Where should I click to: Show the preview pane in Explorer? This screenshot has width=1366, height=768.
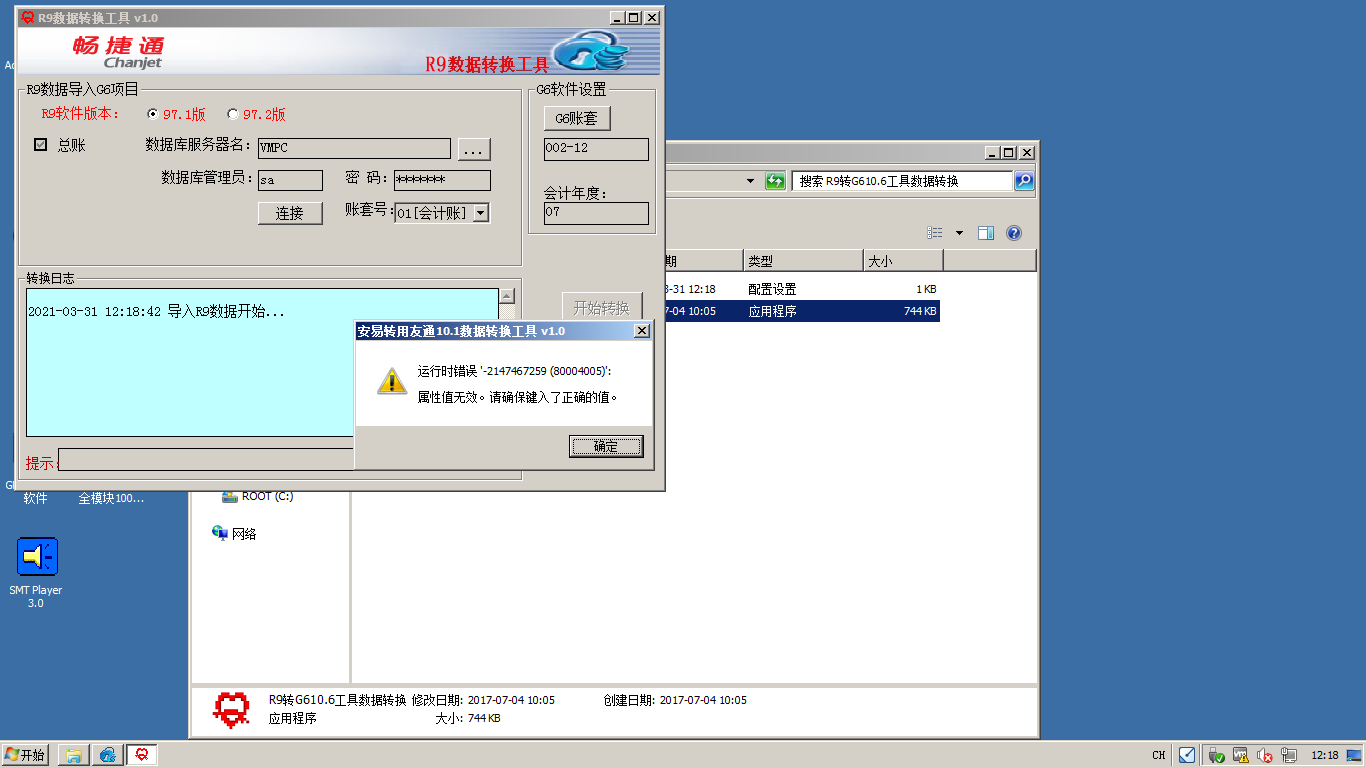point(986,233)
